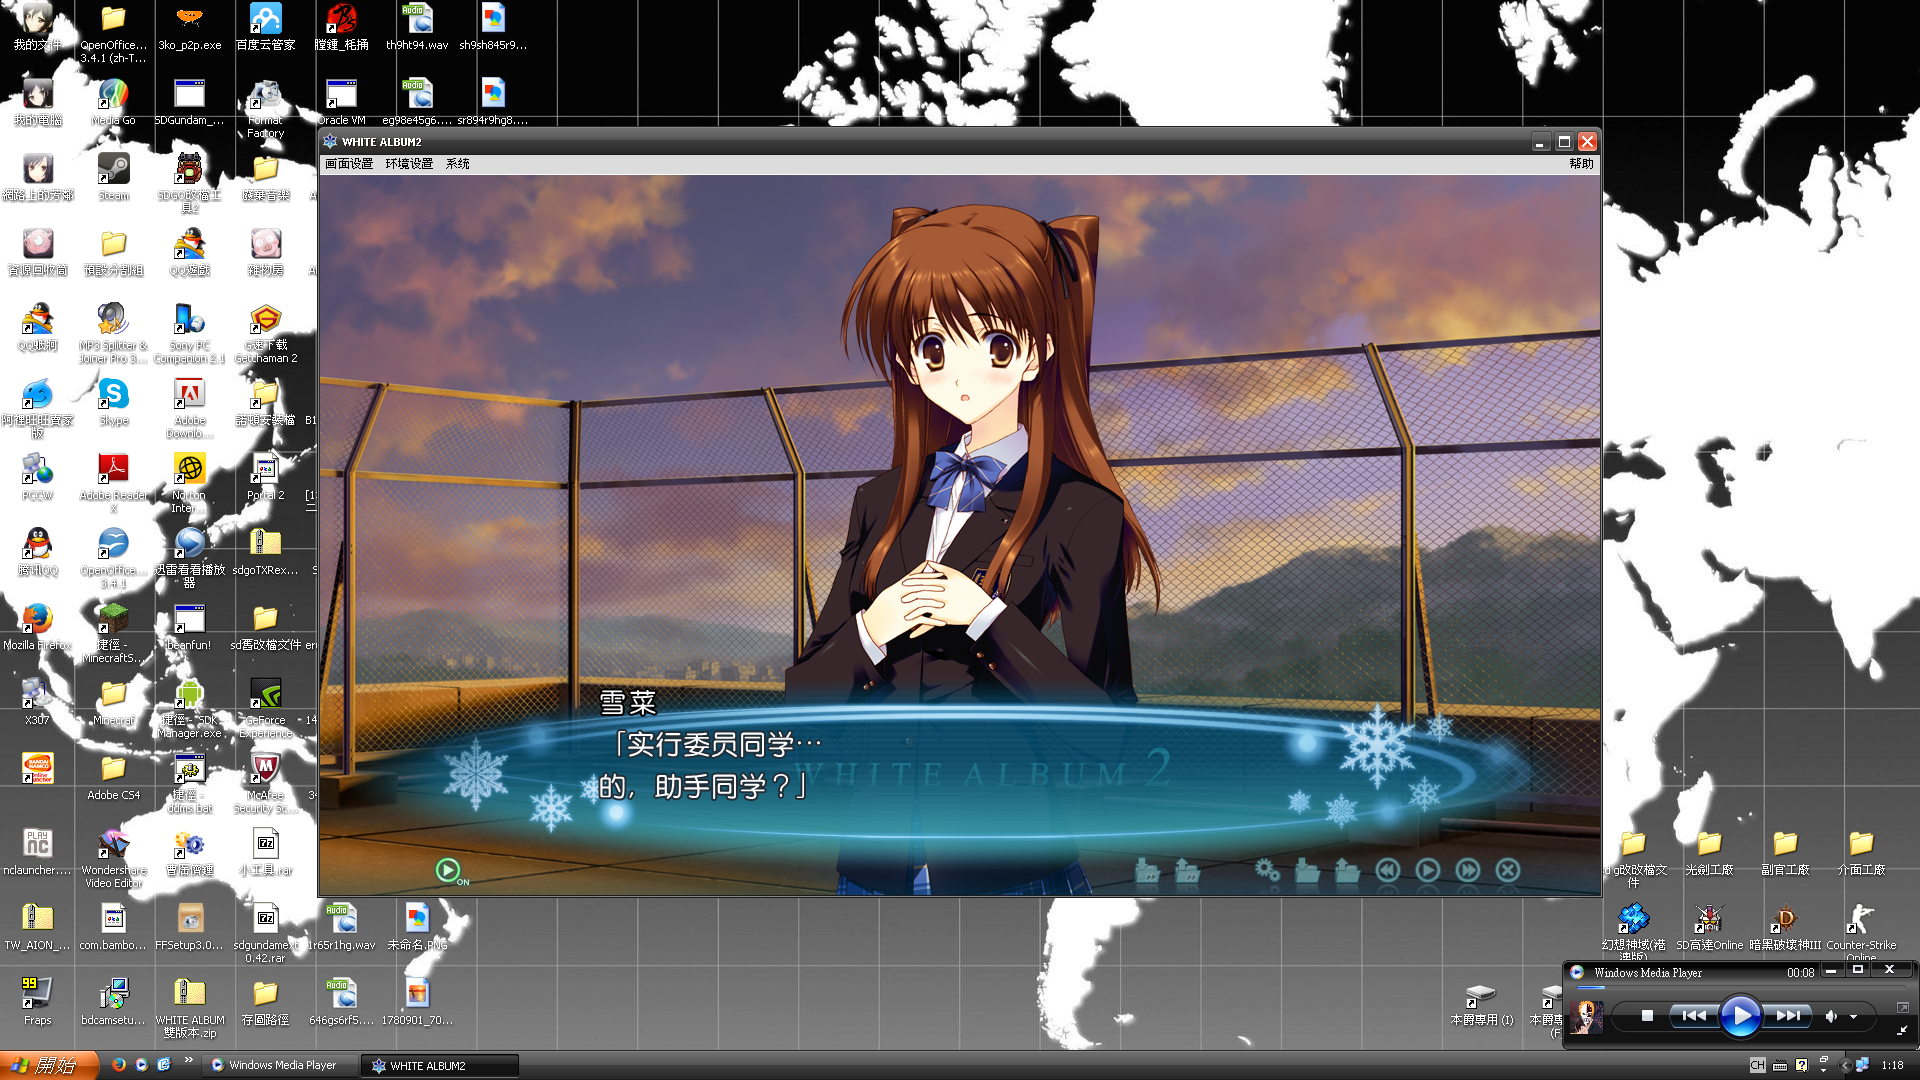
Task: Hide the dialogue window with the X icon
Action: [x=1507, y=870]
